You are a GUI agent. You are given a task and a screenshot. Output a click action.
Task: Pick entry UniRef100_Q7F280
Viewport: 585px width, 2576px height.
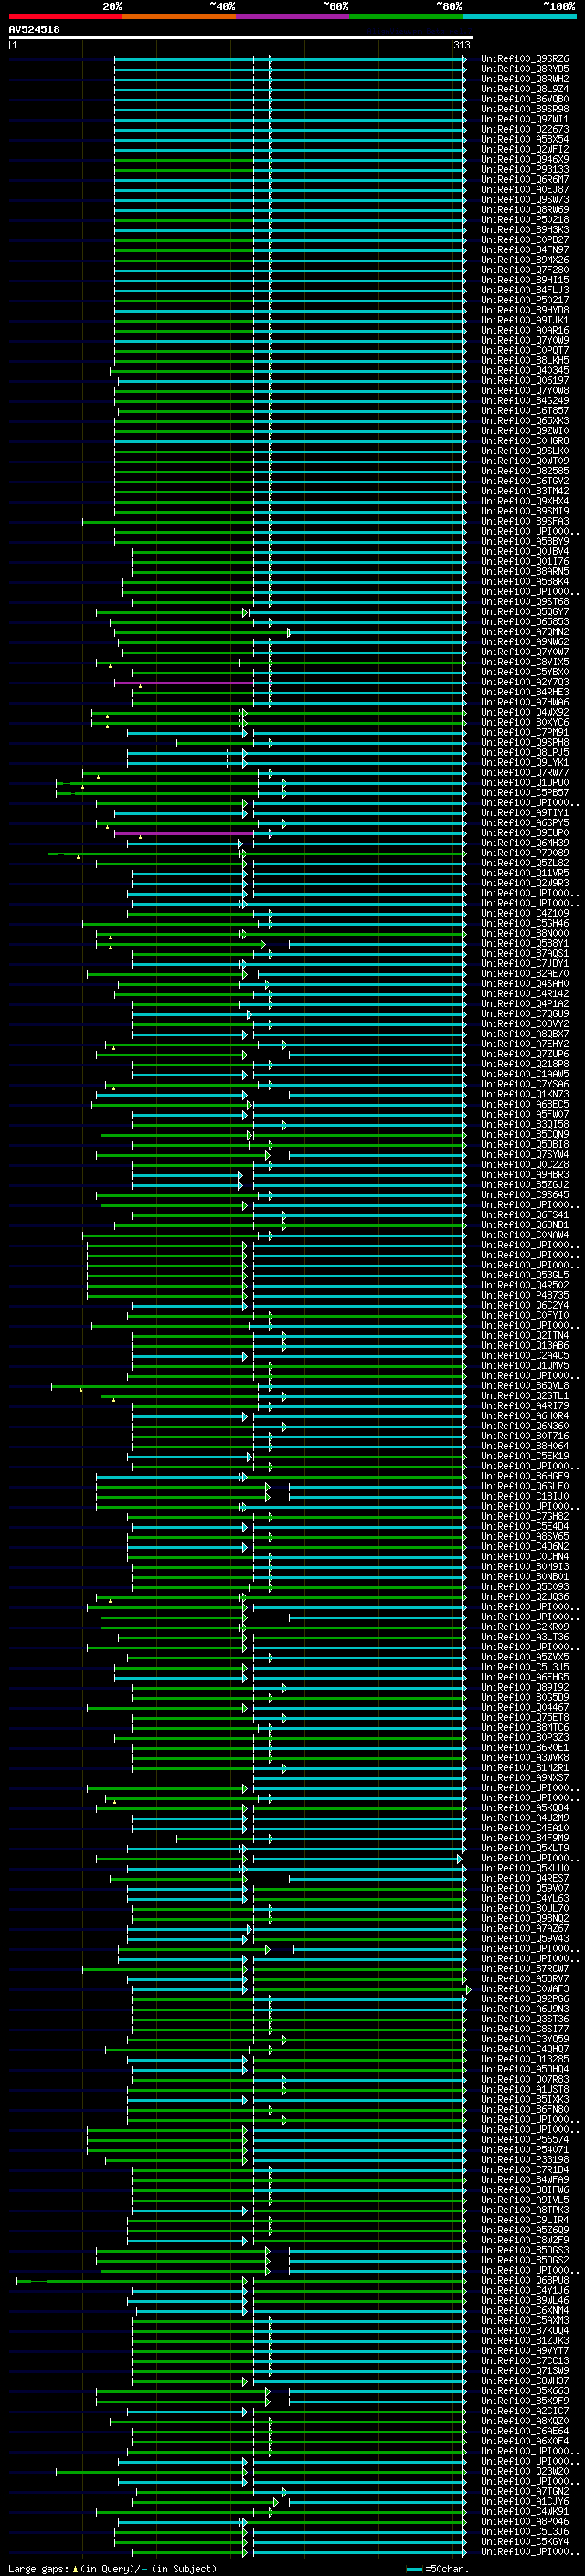point(525,270)
